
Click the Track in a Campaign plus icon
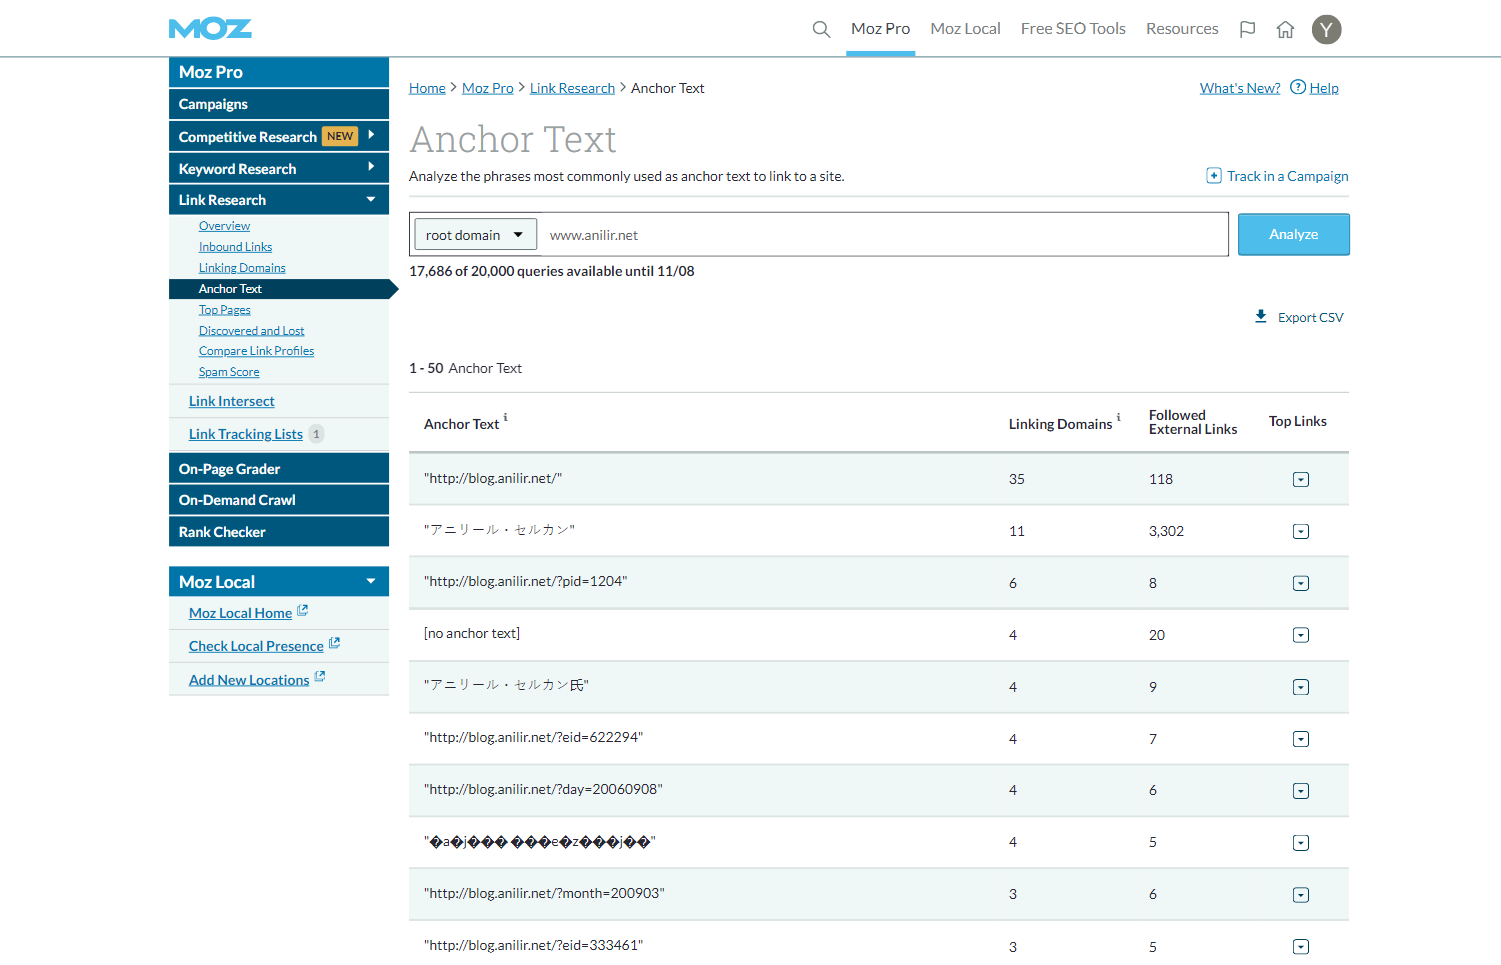(x=1213, y=176)
